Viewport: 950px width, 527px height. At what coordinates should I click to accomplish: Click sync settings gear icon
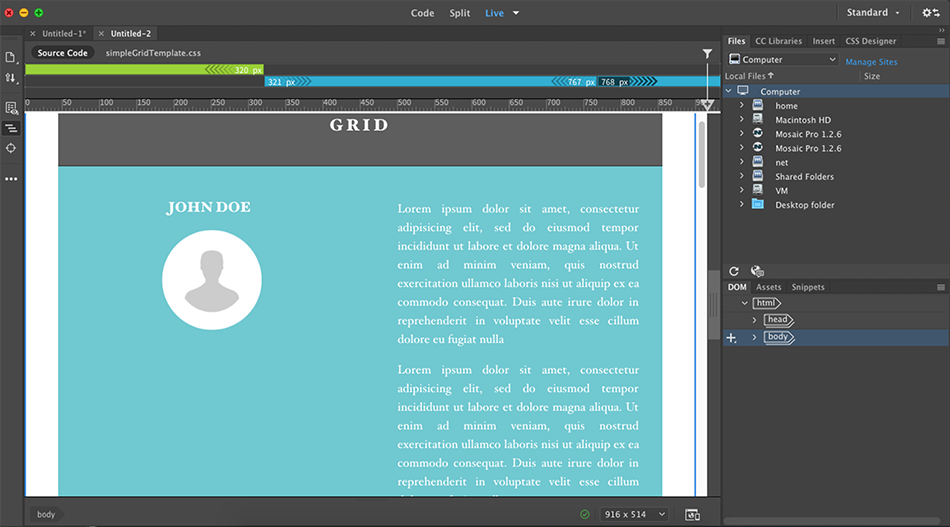point(931,13)
